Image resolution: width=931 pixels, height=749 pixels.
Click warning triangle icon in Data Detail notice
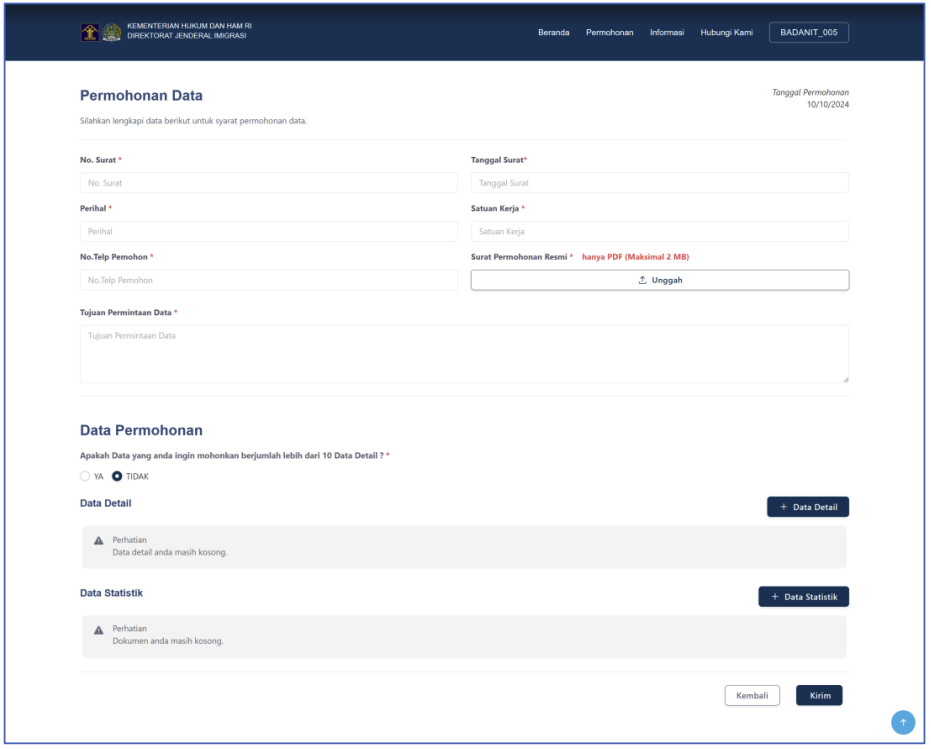[x=98, y=540]
